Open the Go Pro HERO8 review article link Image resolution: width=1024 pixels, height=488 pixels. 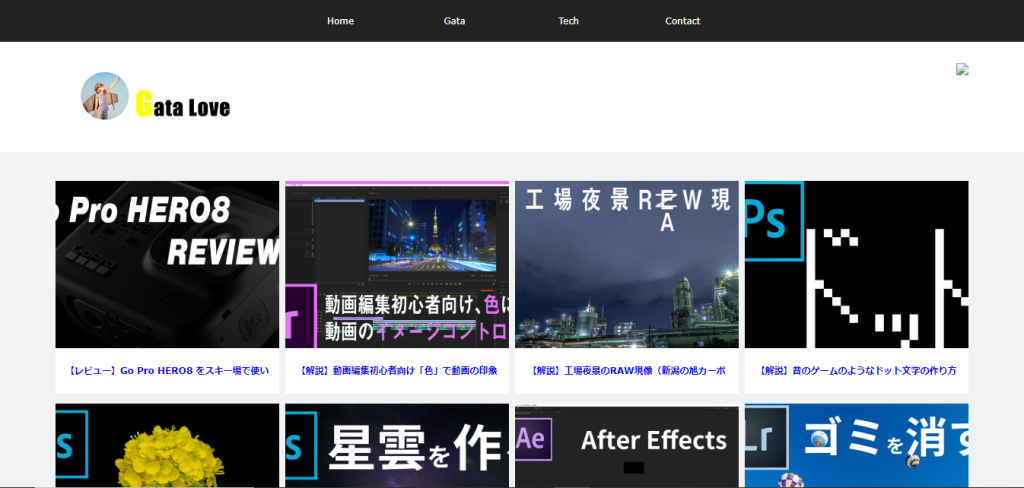(168, 371)
